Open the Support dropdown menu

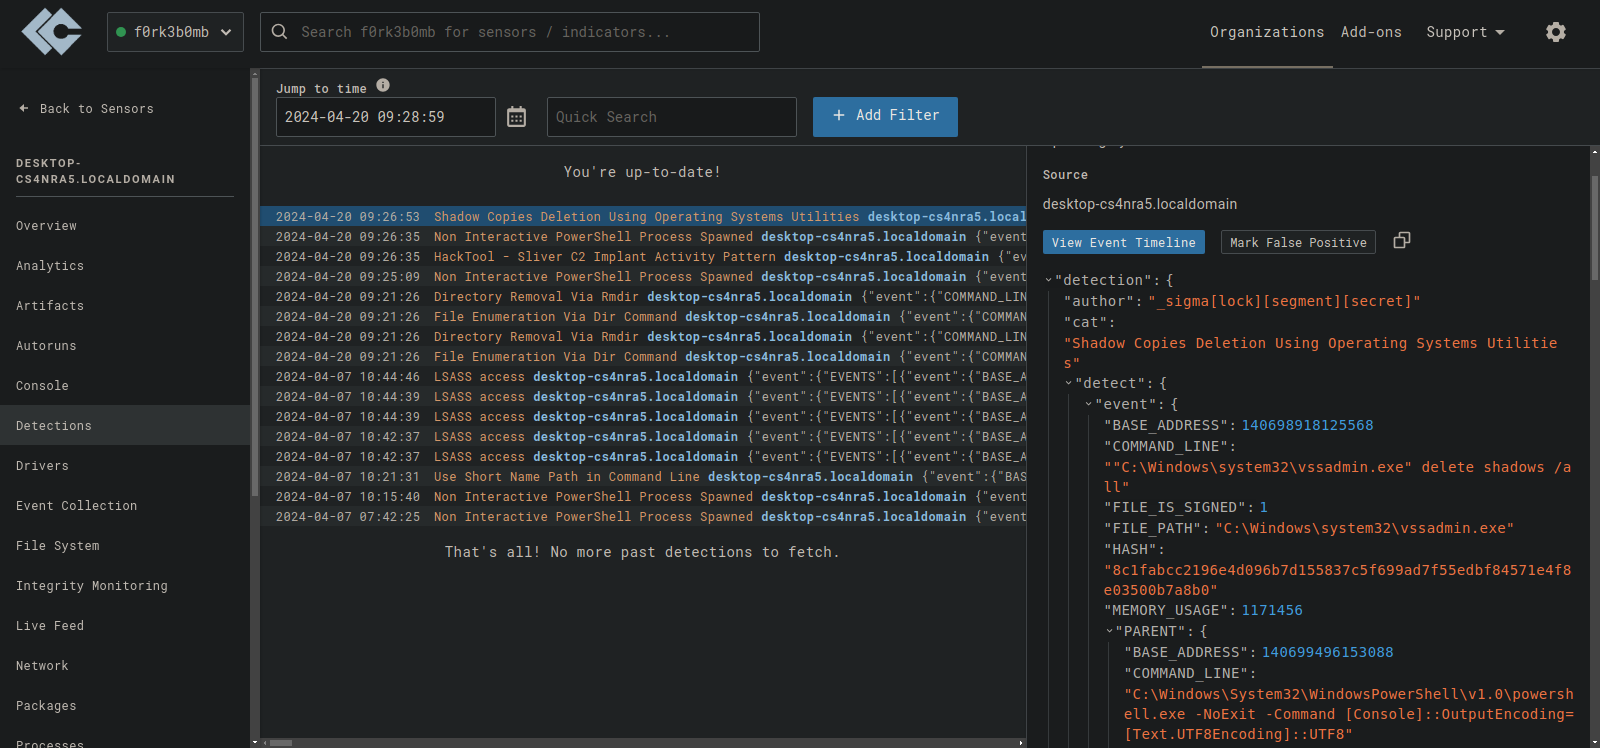(x=1465, y=32)
